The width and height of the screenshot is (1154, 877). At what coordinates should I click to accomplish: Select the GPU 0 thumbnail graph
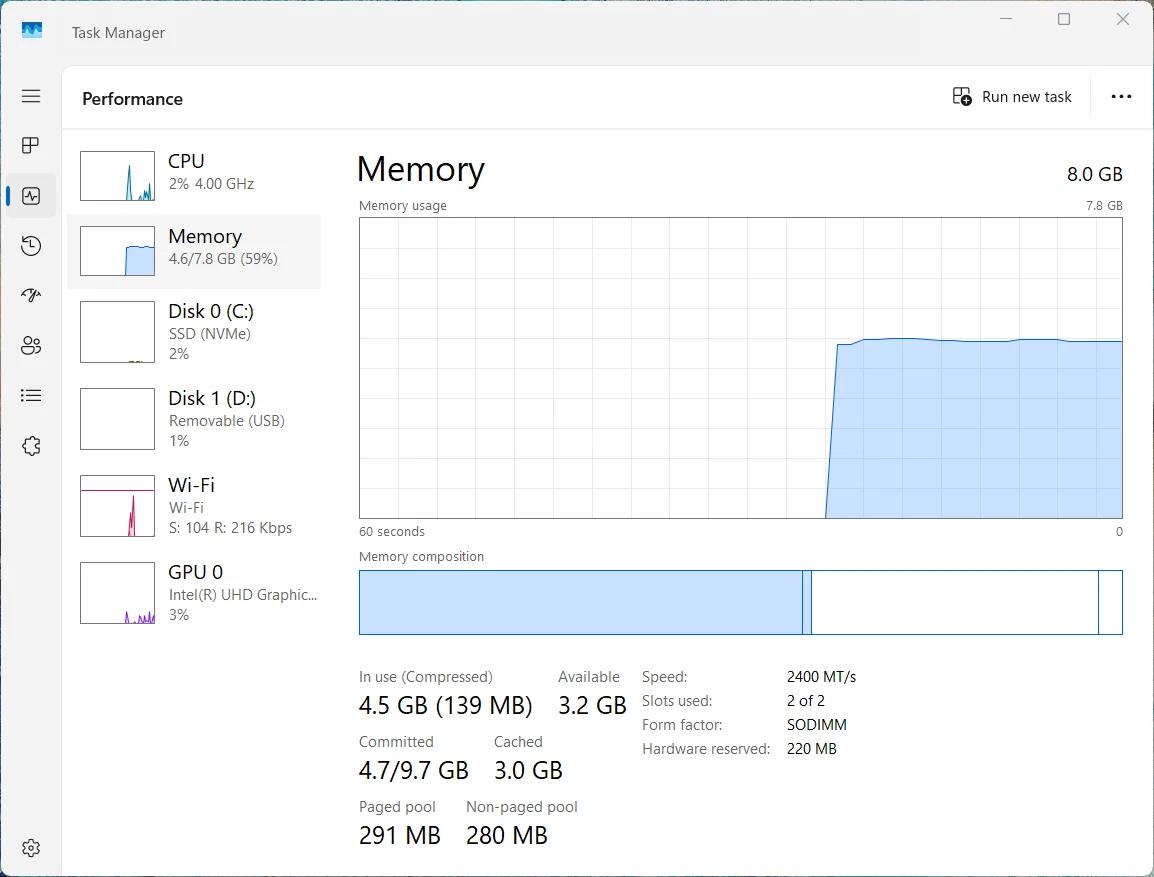click(118, 593)
